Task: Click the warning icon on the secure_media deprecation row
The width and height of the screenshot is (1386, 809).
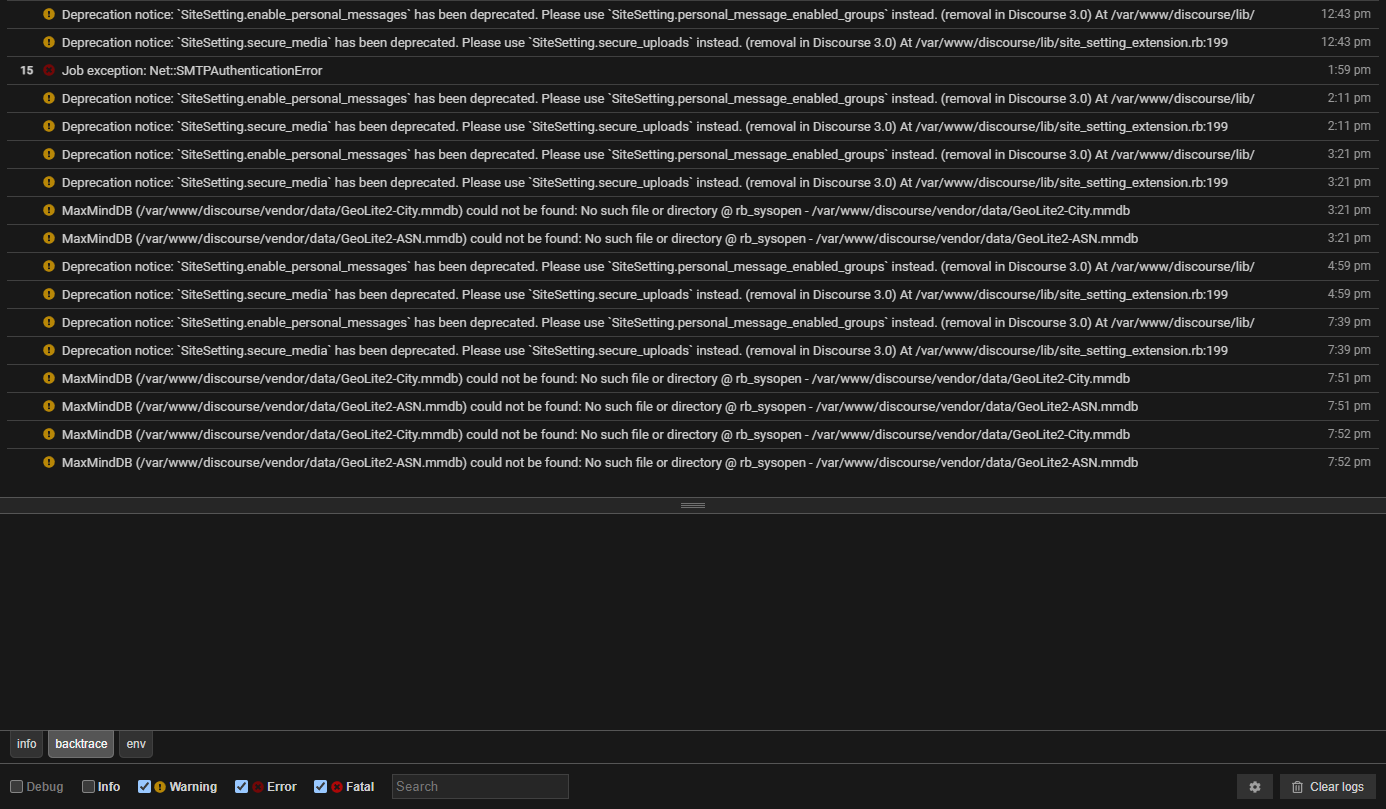Action: 49,42
